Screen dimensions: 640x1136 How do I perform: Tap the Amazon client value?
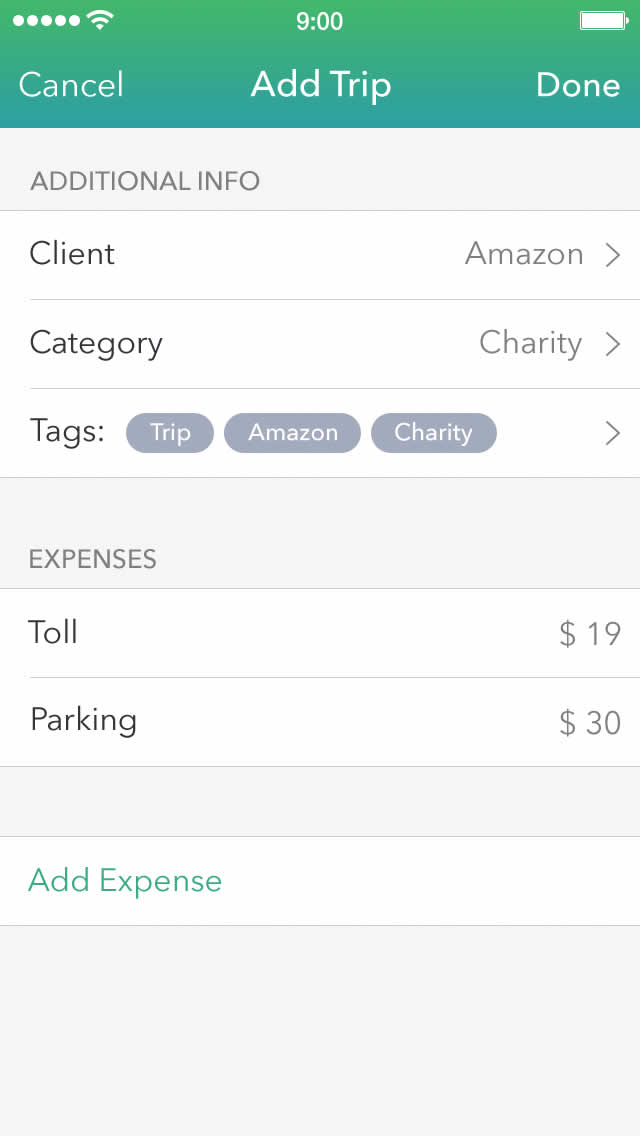click(524, 254)
